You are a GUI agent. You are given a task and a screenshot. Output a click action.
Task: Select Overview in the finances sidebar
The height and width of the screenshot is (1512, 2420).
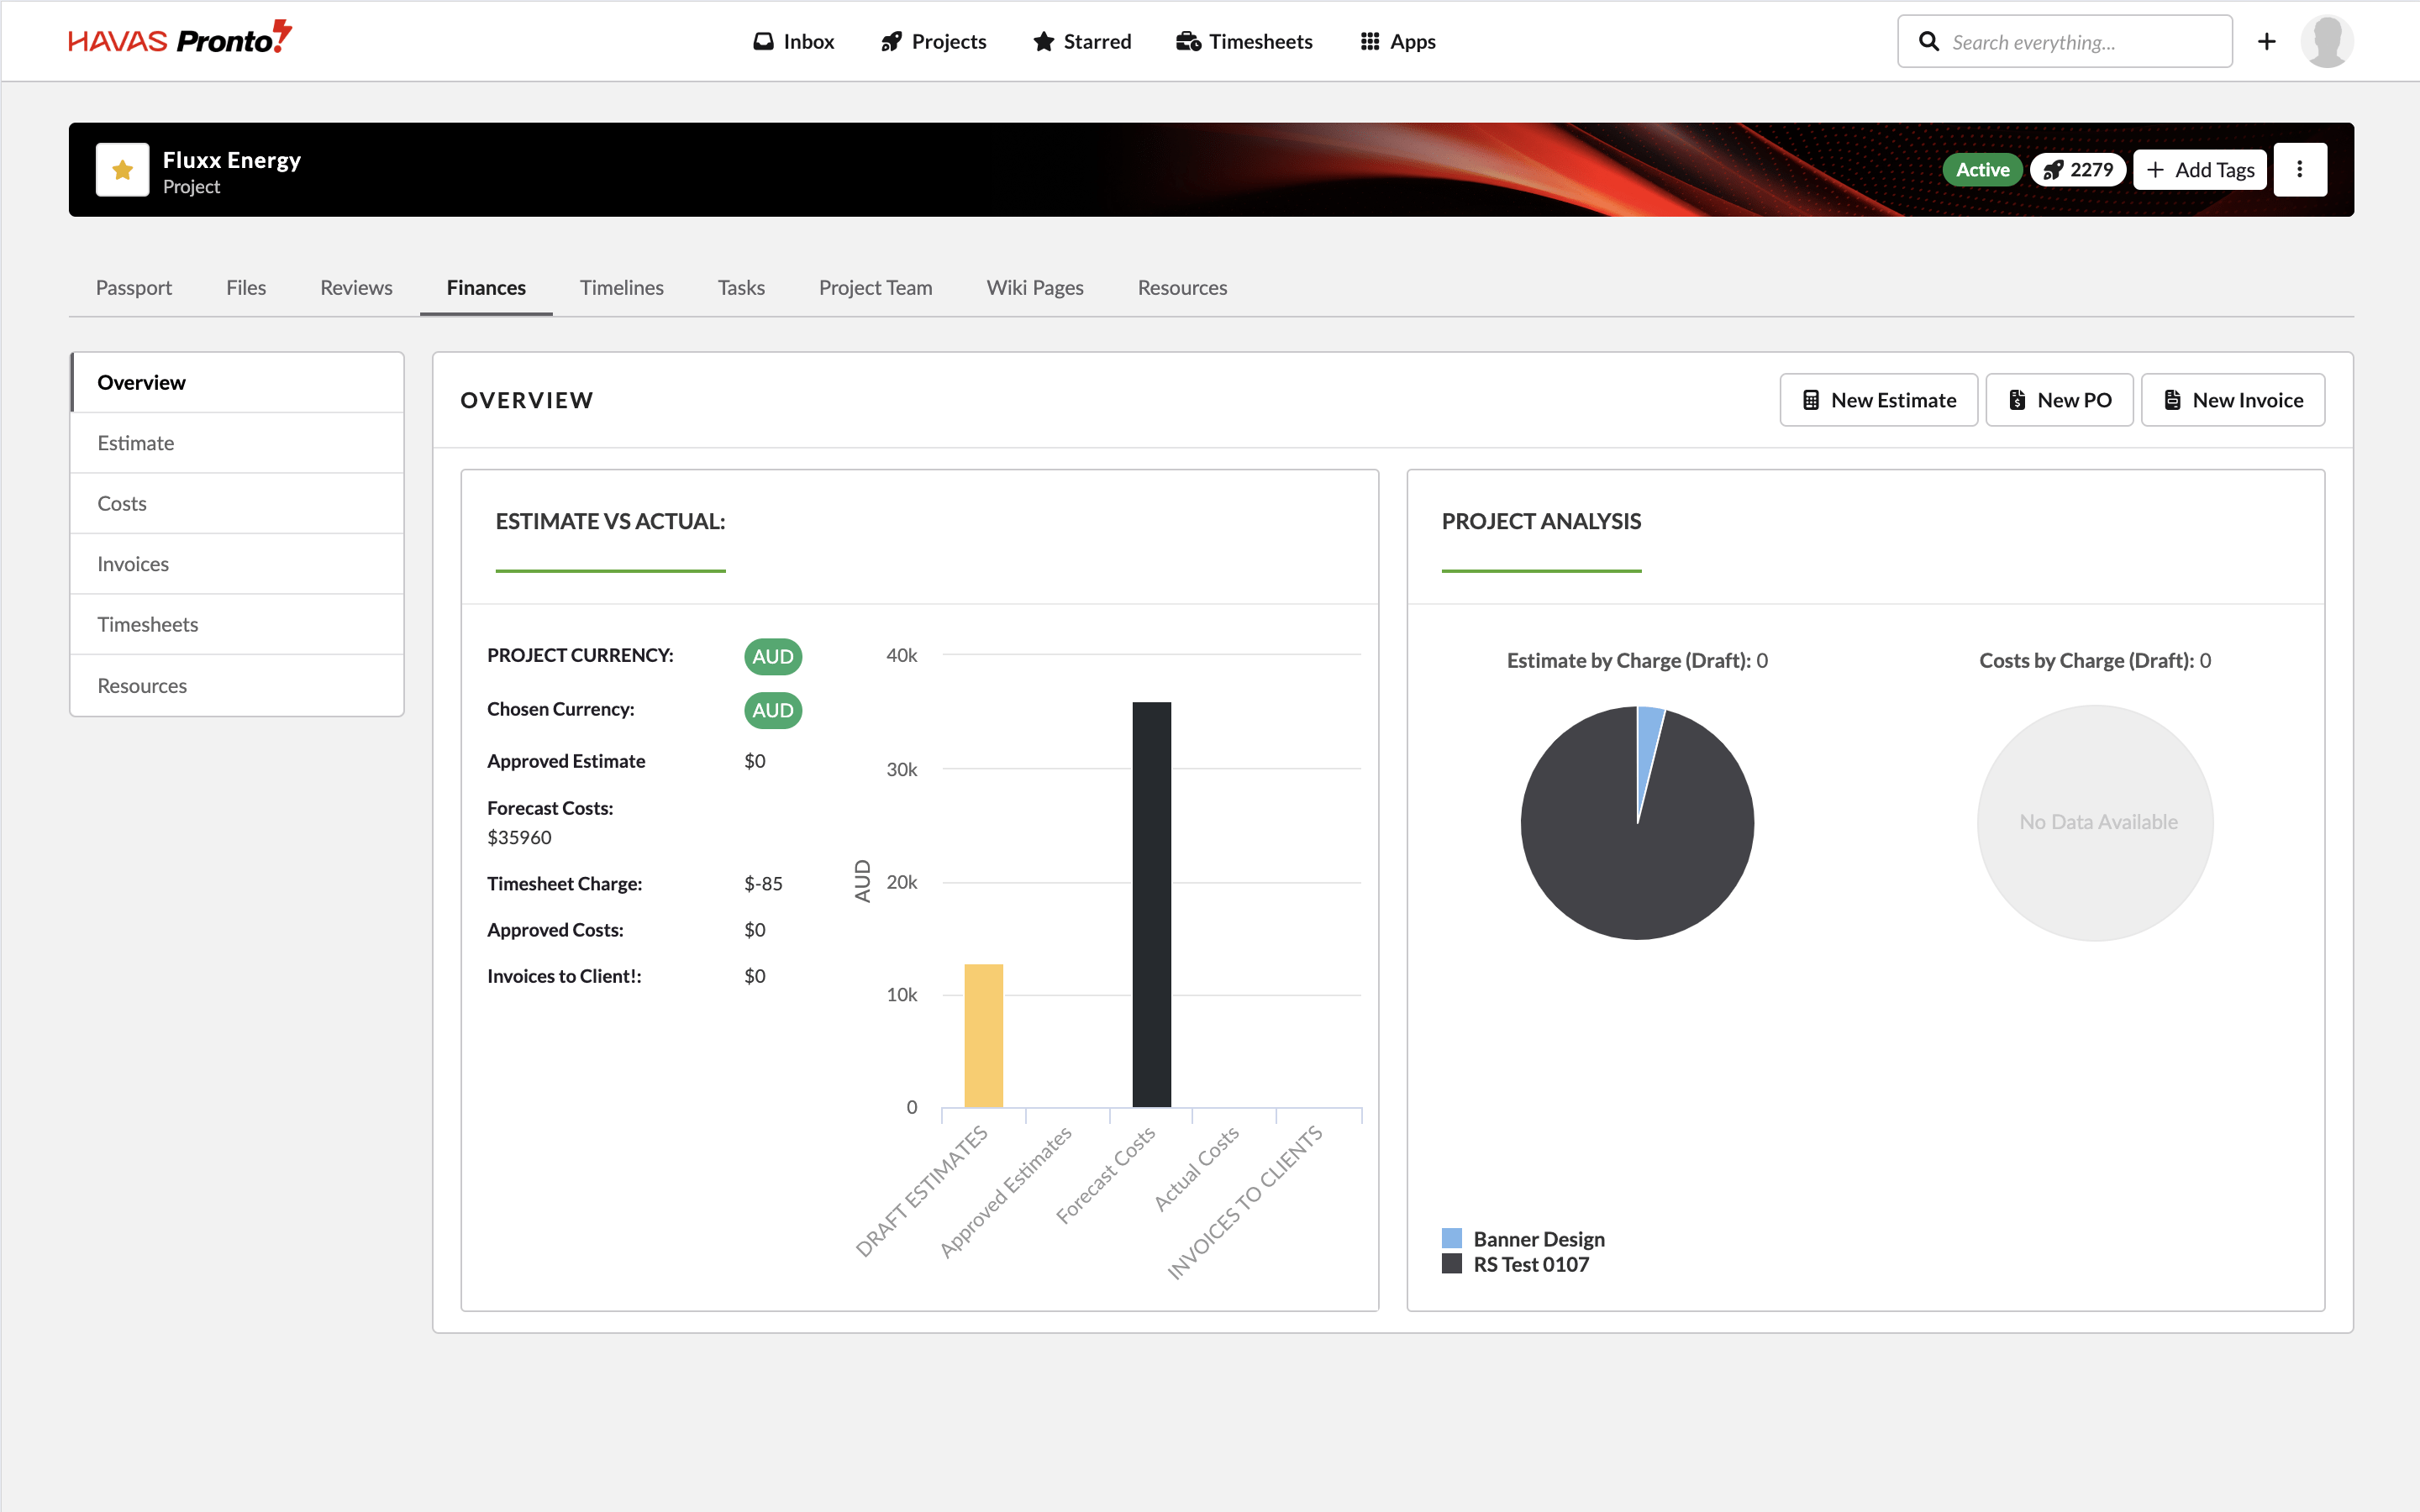click(237, 383)
